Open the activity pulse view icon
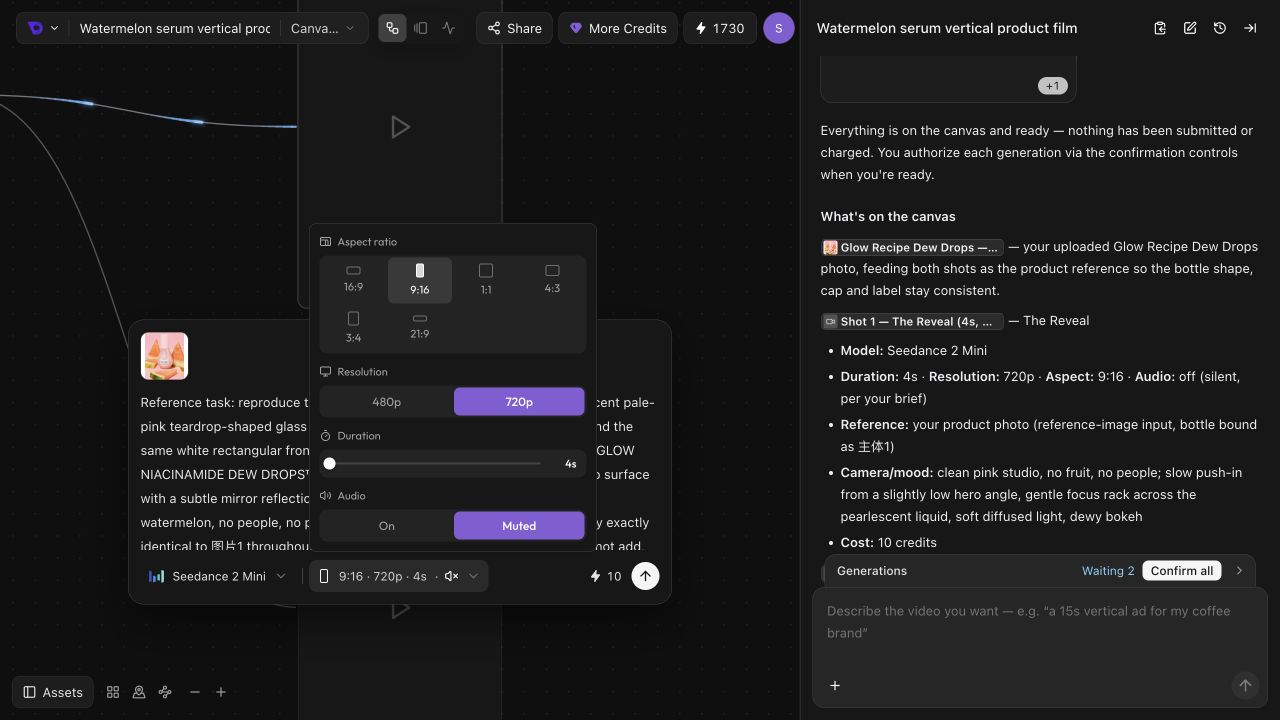Screen dimensions: 1280x720 (x=449, y=28)
